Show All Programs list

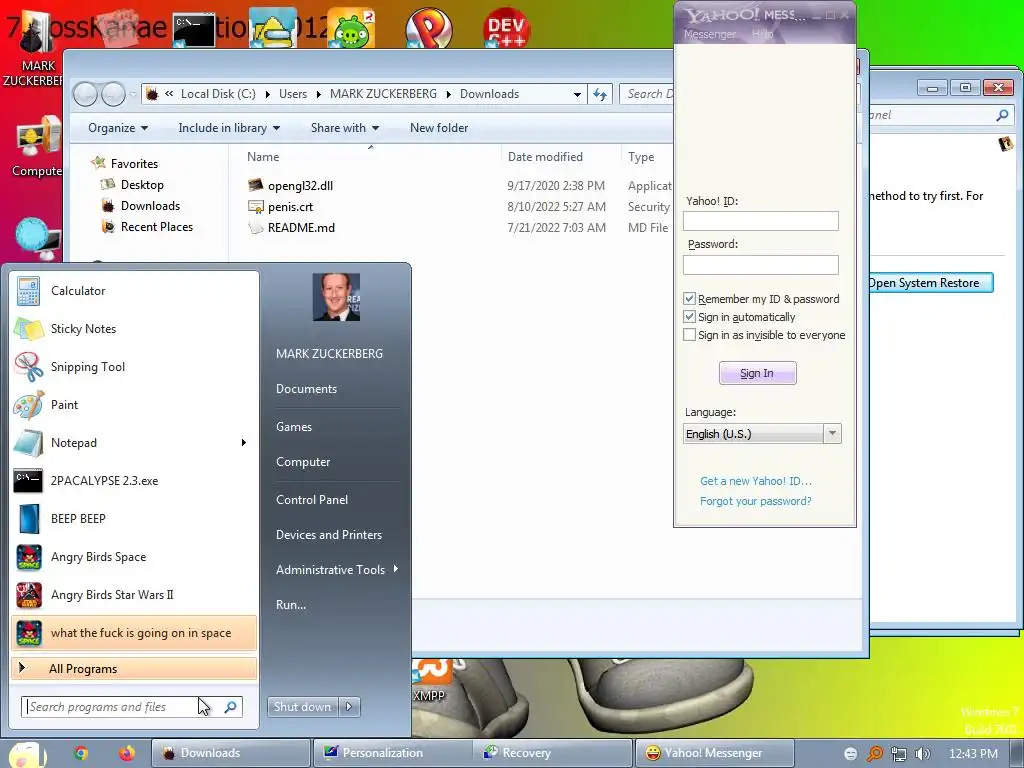tap(134, 669)
